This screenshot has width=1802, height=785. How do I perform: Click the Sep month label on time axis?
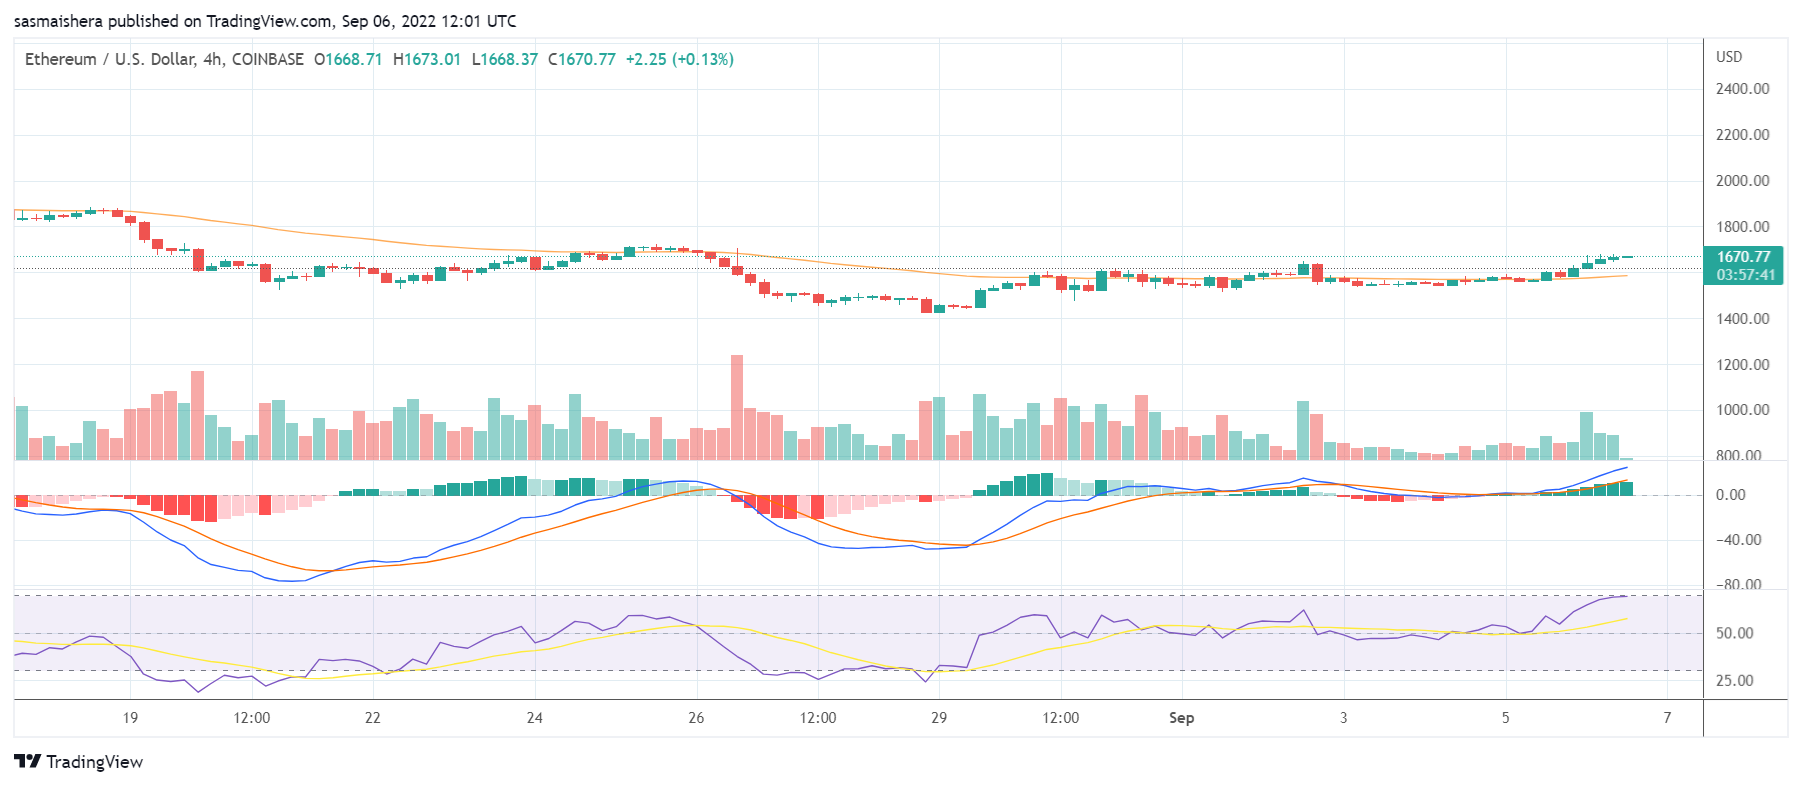tap(1181, 718)
